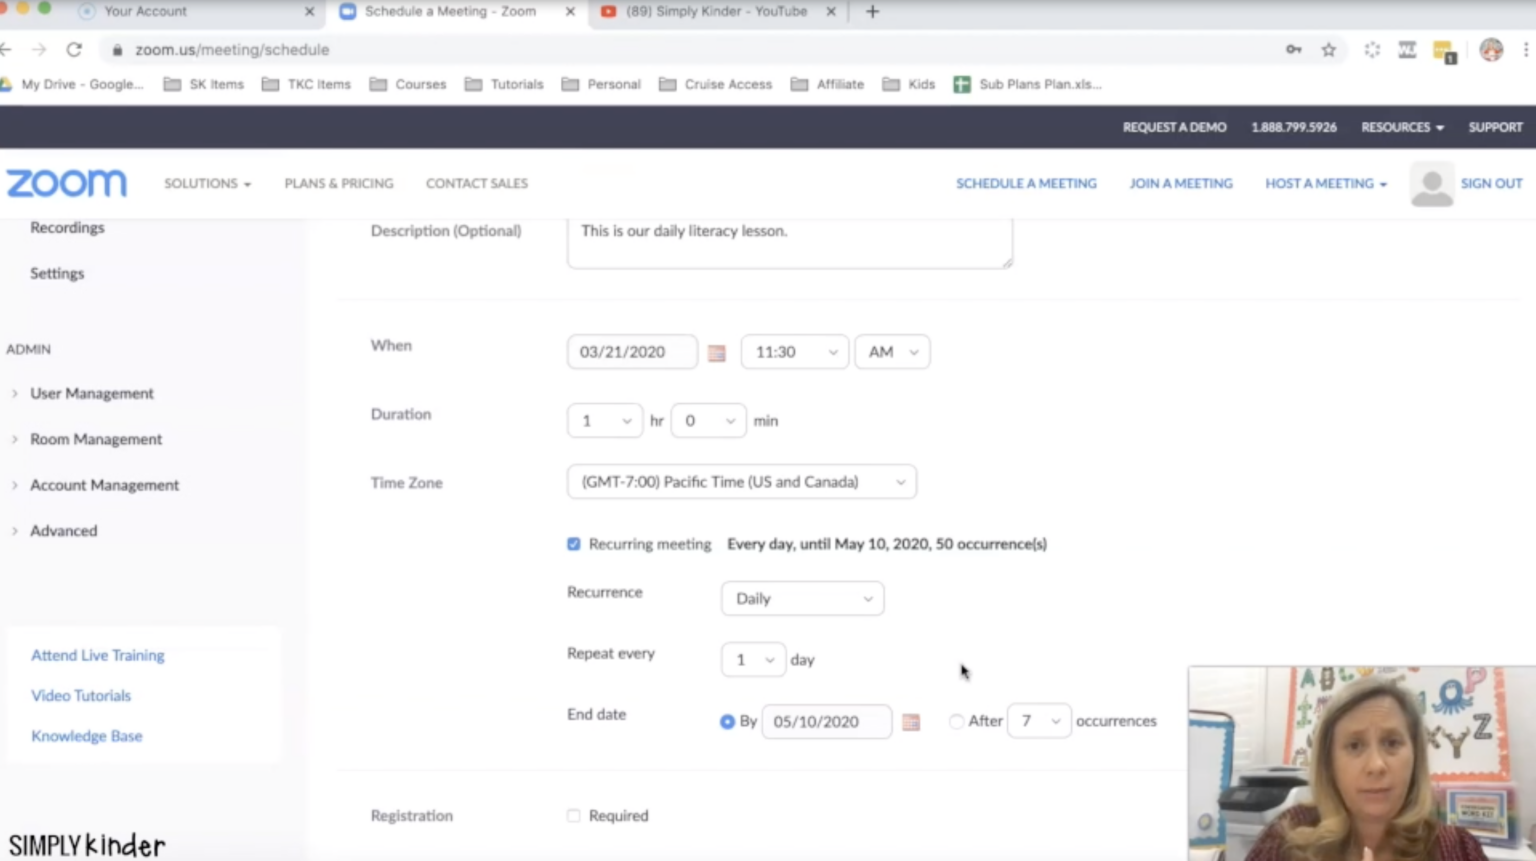Open the End date calendar picker icon
This screenshot has height=861, width=1536.
click(910, 722)
